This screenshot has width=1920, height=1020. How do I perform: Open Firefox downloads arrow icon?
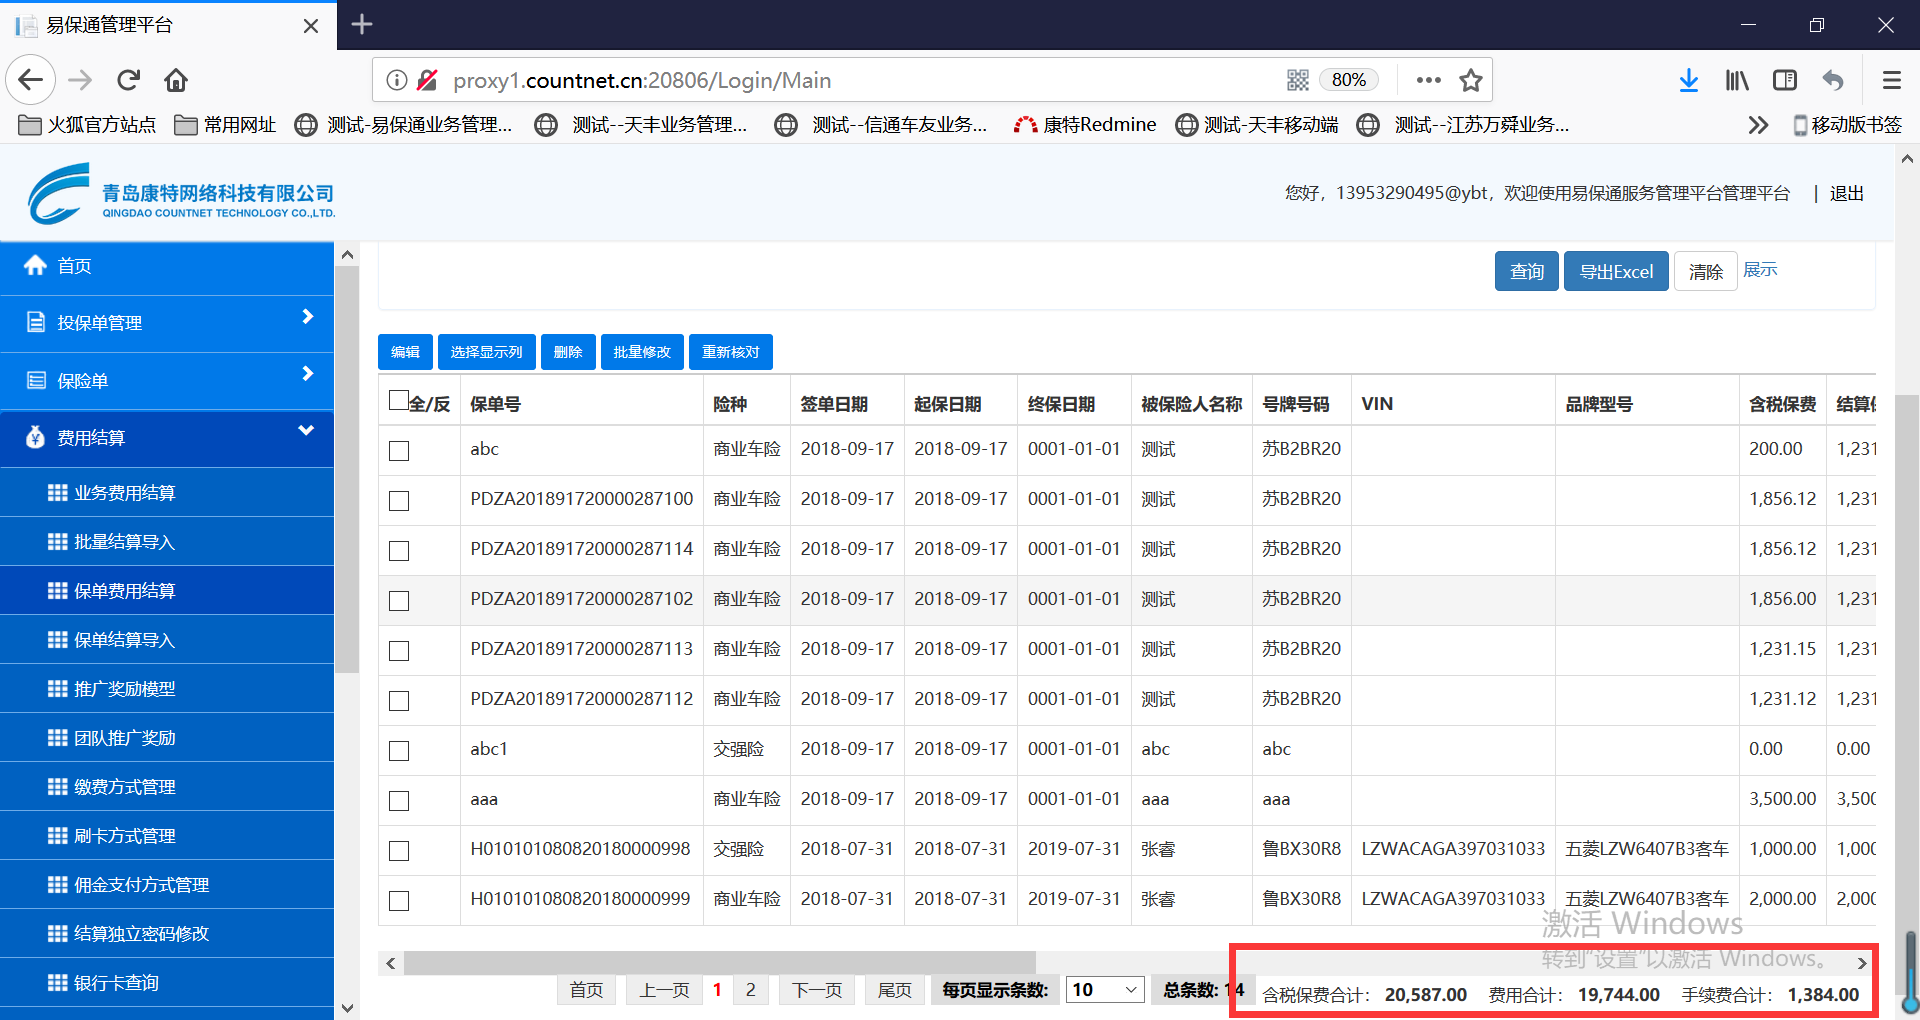pyautogui.click(x=1688, y=80)
